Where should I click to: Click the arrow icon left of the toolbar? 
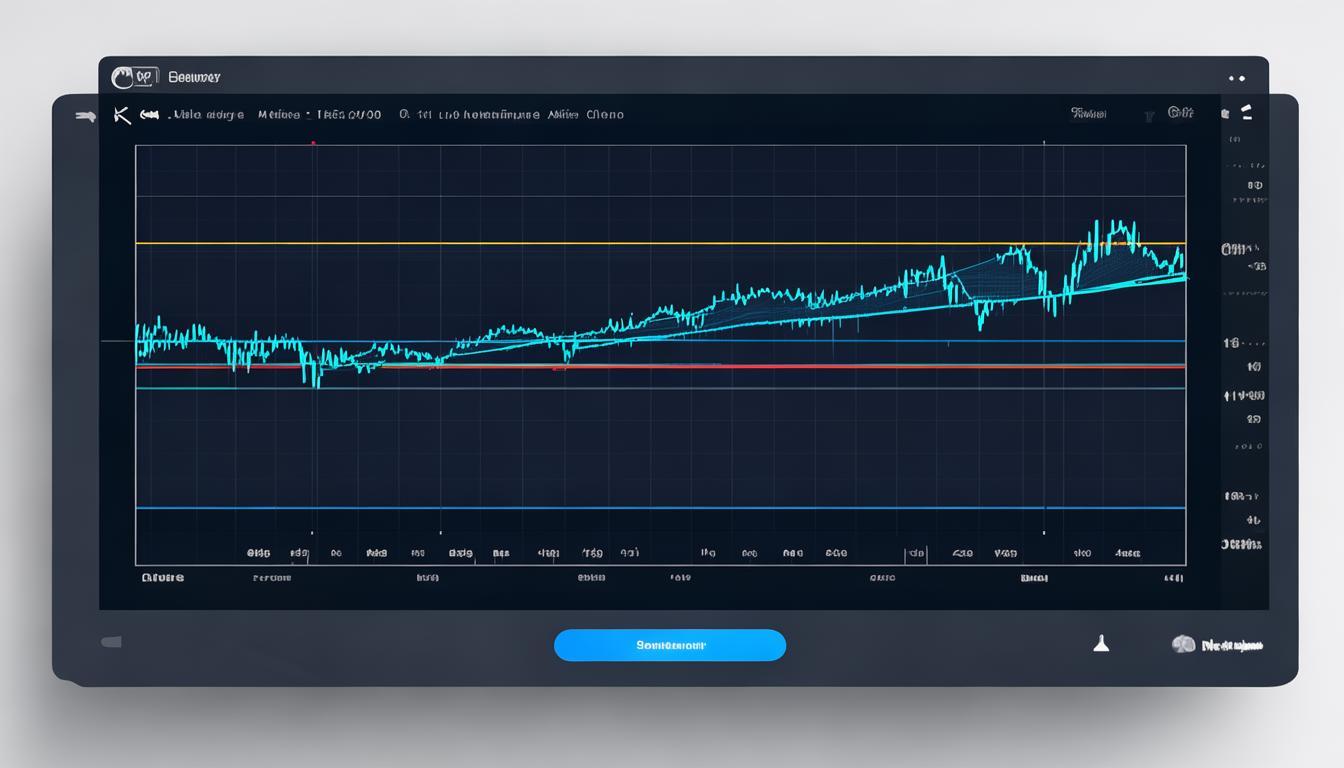(x=85, y=115)
